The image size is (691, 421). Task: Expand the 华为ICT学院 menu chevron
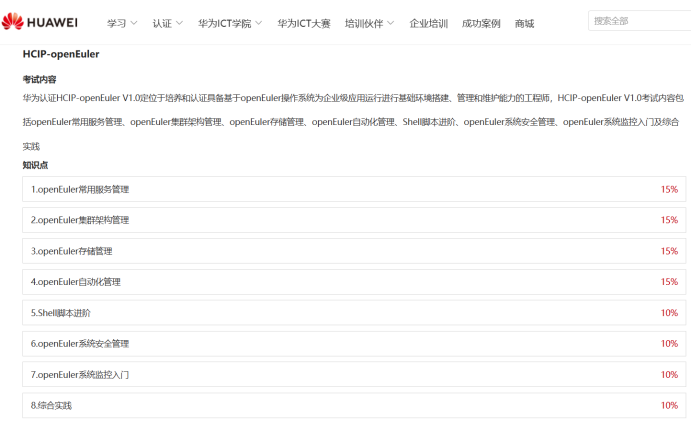[259, 23]
